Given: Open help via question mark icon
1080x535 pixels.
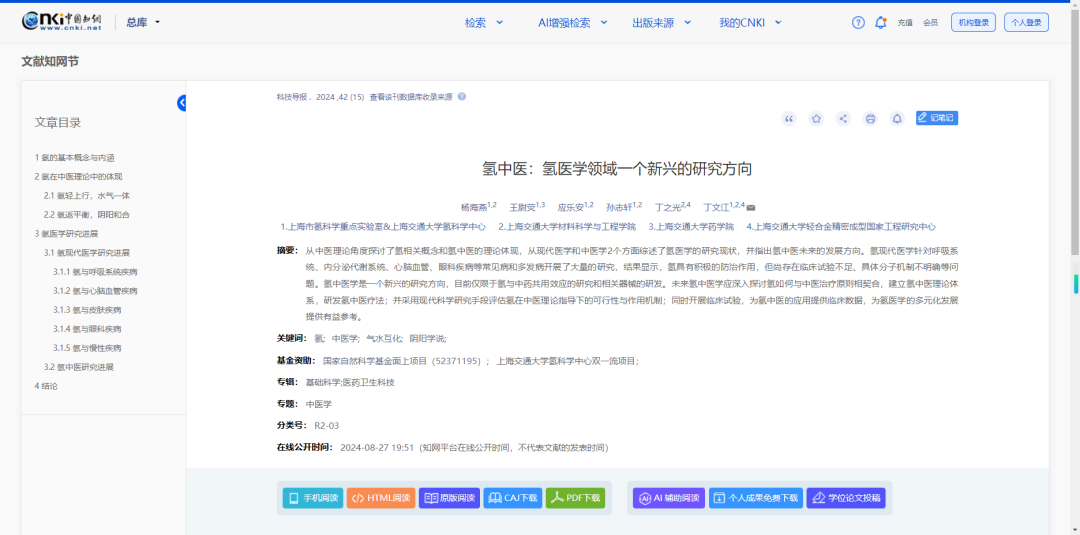Looking at the screenshot, I should click(x=858, y=22).
